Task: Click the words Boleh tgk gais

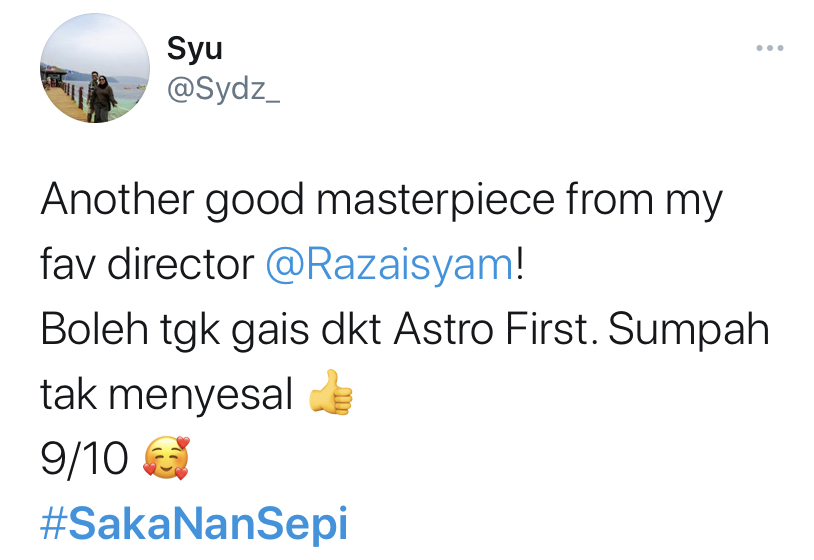Action: pos(175,331)
